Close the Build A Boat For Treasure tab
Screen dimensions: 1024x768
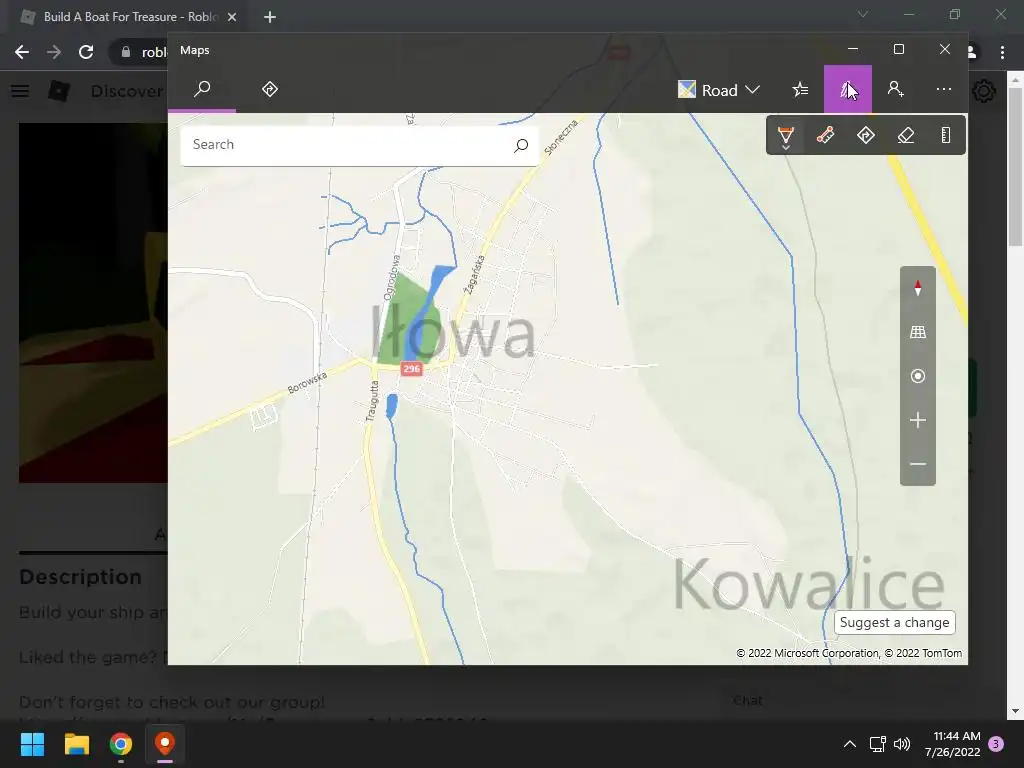232,17
